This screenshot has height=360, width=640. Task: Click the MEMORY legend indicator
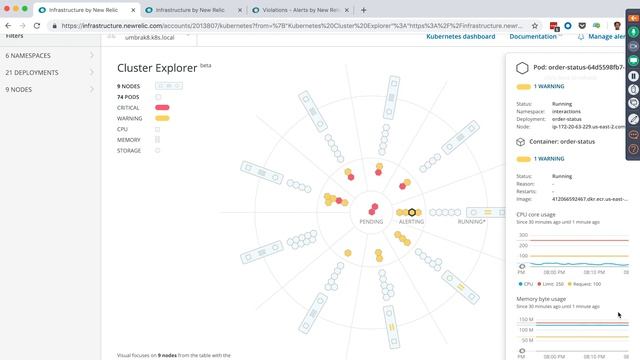click(158, 140)
